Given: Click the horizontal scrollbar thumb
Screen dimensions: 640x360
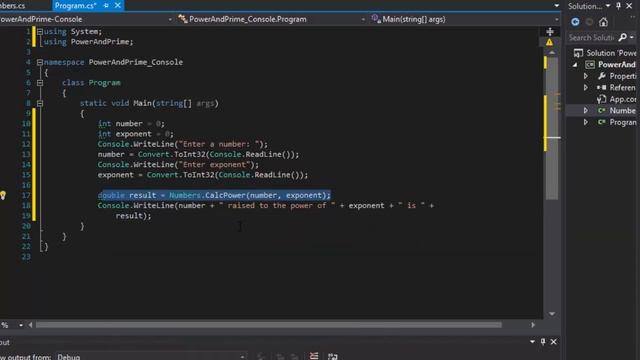Looking at the screenshot, I should 269,325.
